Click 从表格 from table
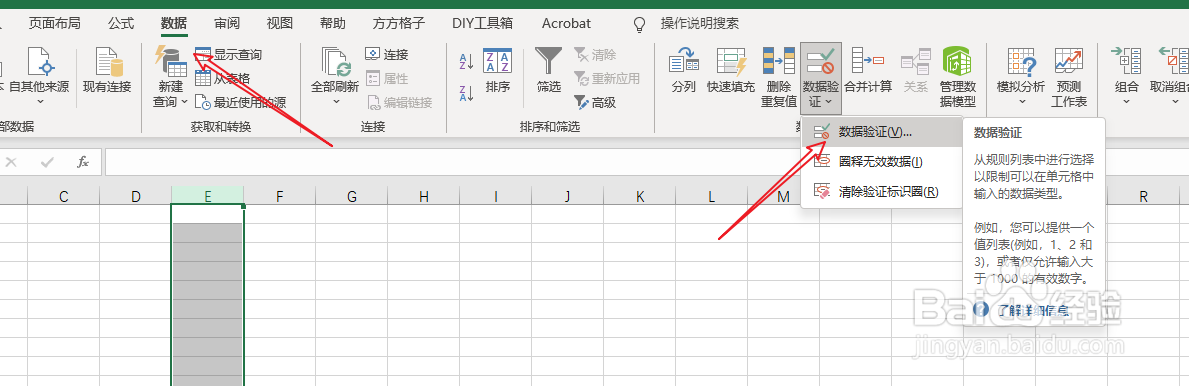Screen dimensions: 1189x386 [222, 78]
